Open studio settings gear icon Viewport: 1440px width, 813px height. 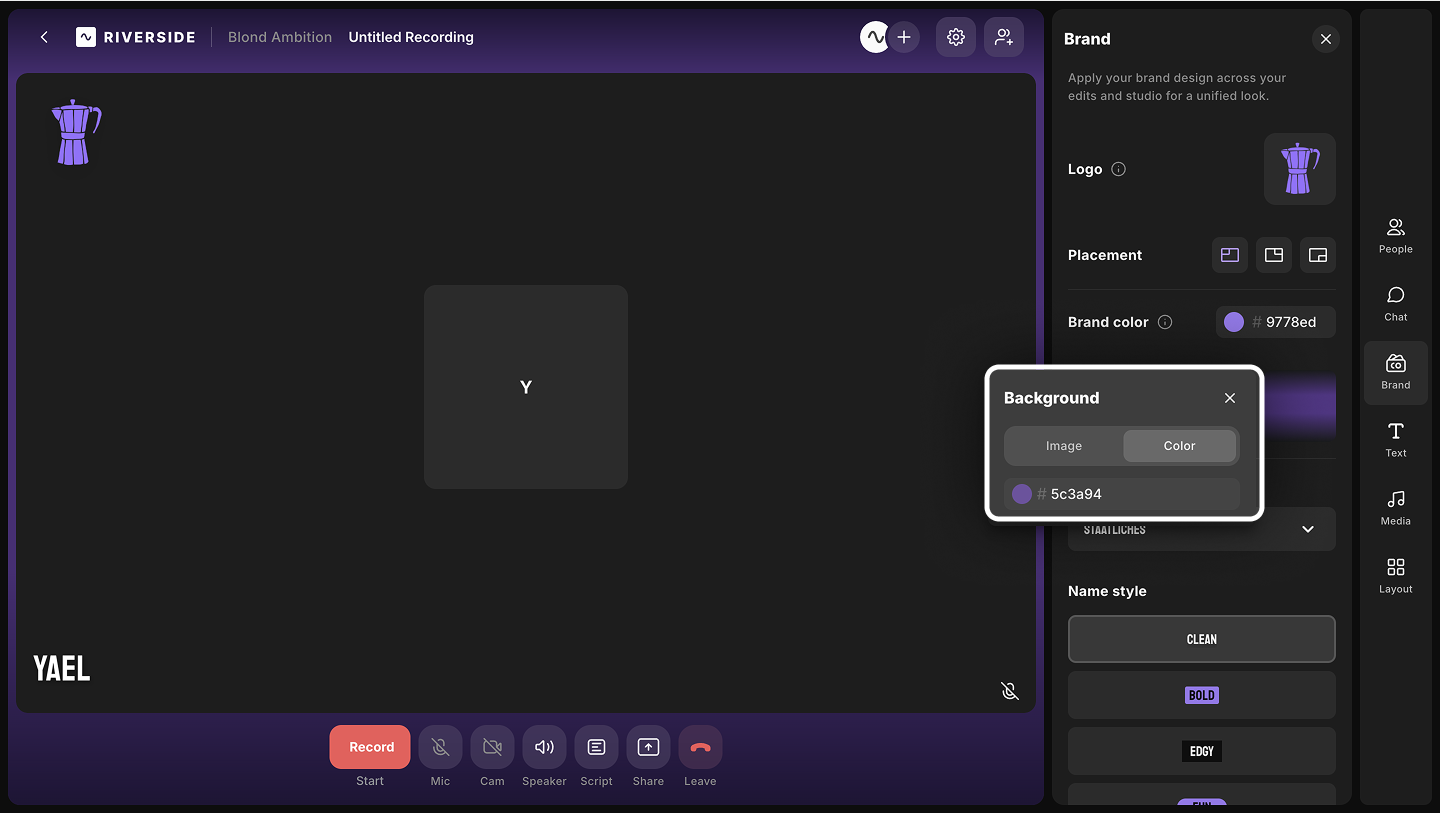[x=955, y=37]
